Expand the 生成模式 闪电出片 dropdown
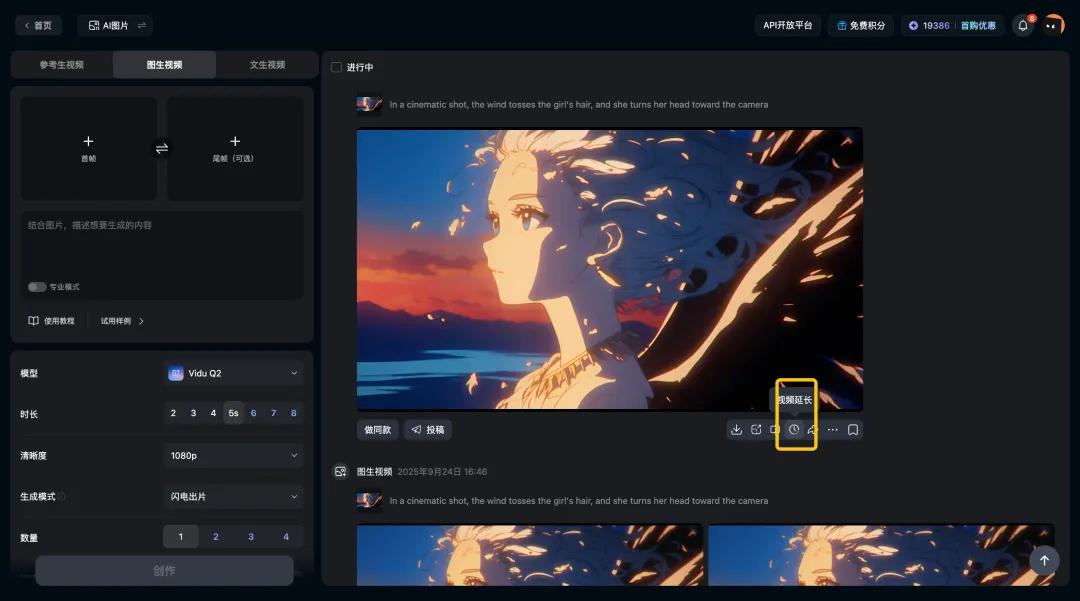Viewport: 1080px width, 601px height. click(233, 495)
